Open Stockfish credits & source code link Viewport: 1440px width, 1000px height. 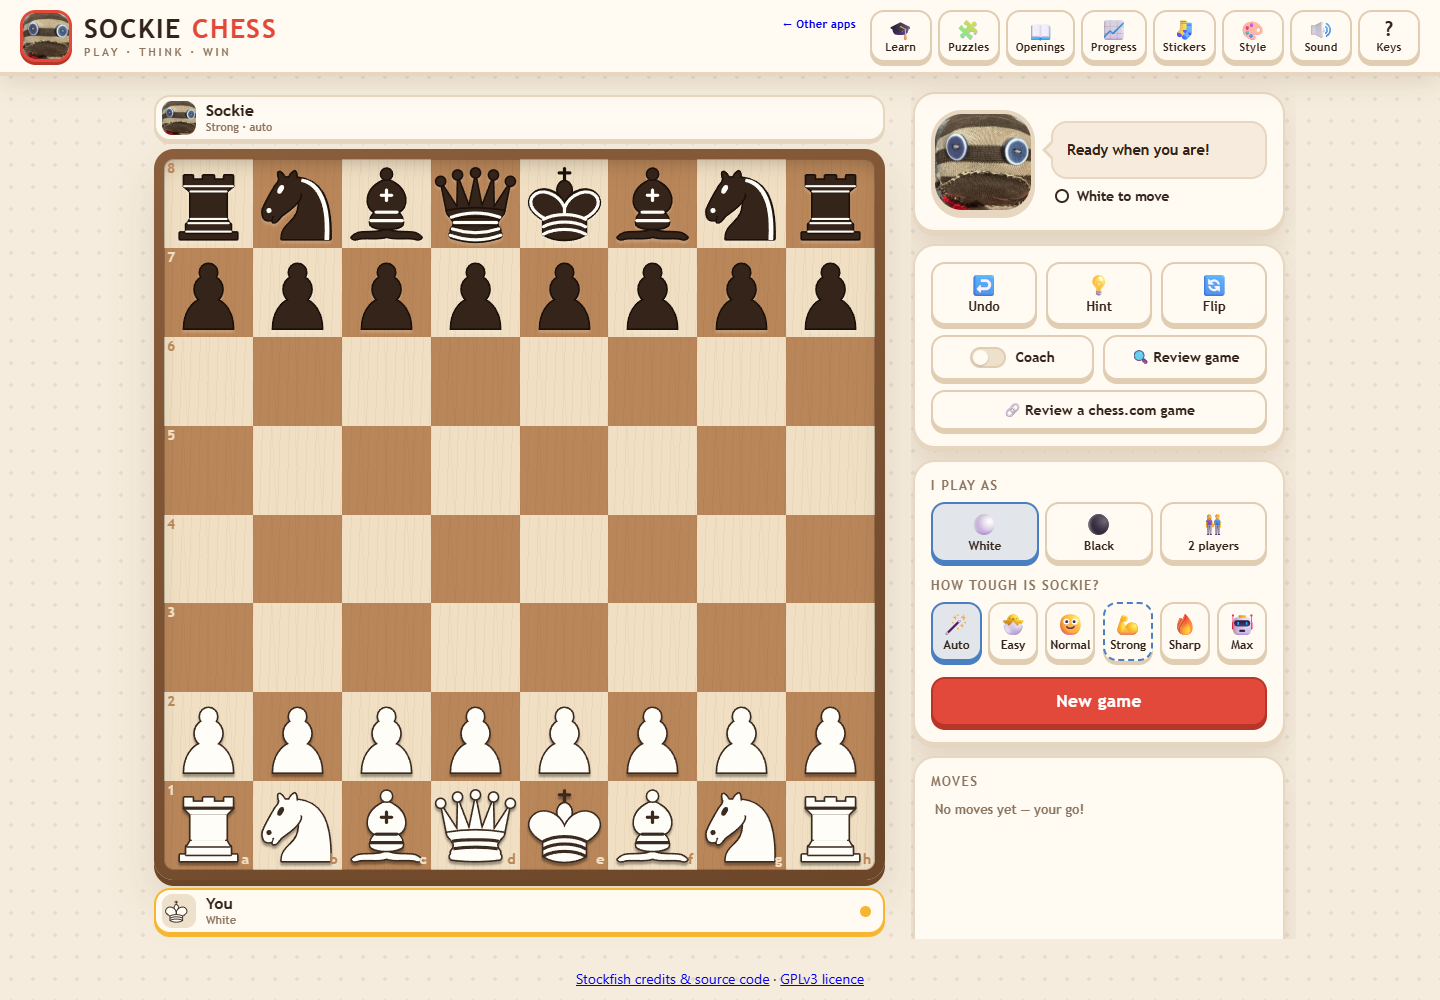click(673, 979)
